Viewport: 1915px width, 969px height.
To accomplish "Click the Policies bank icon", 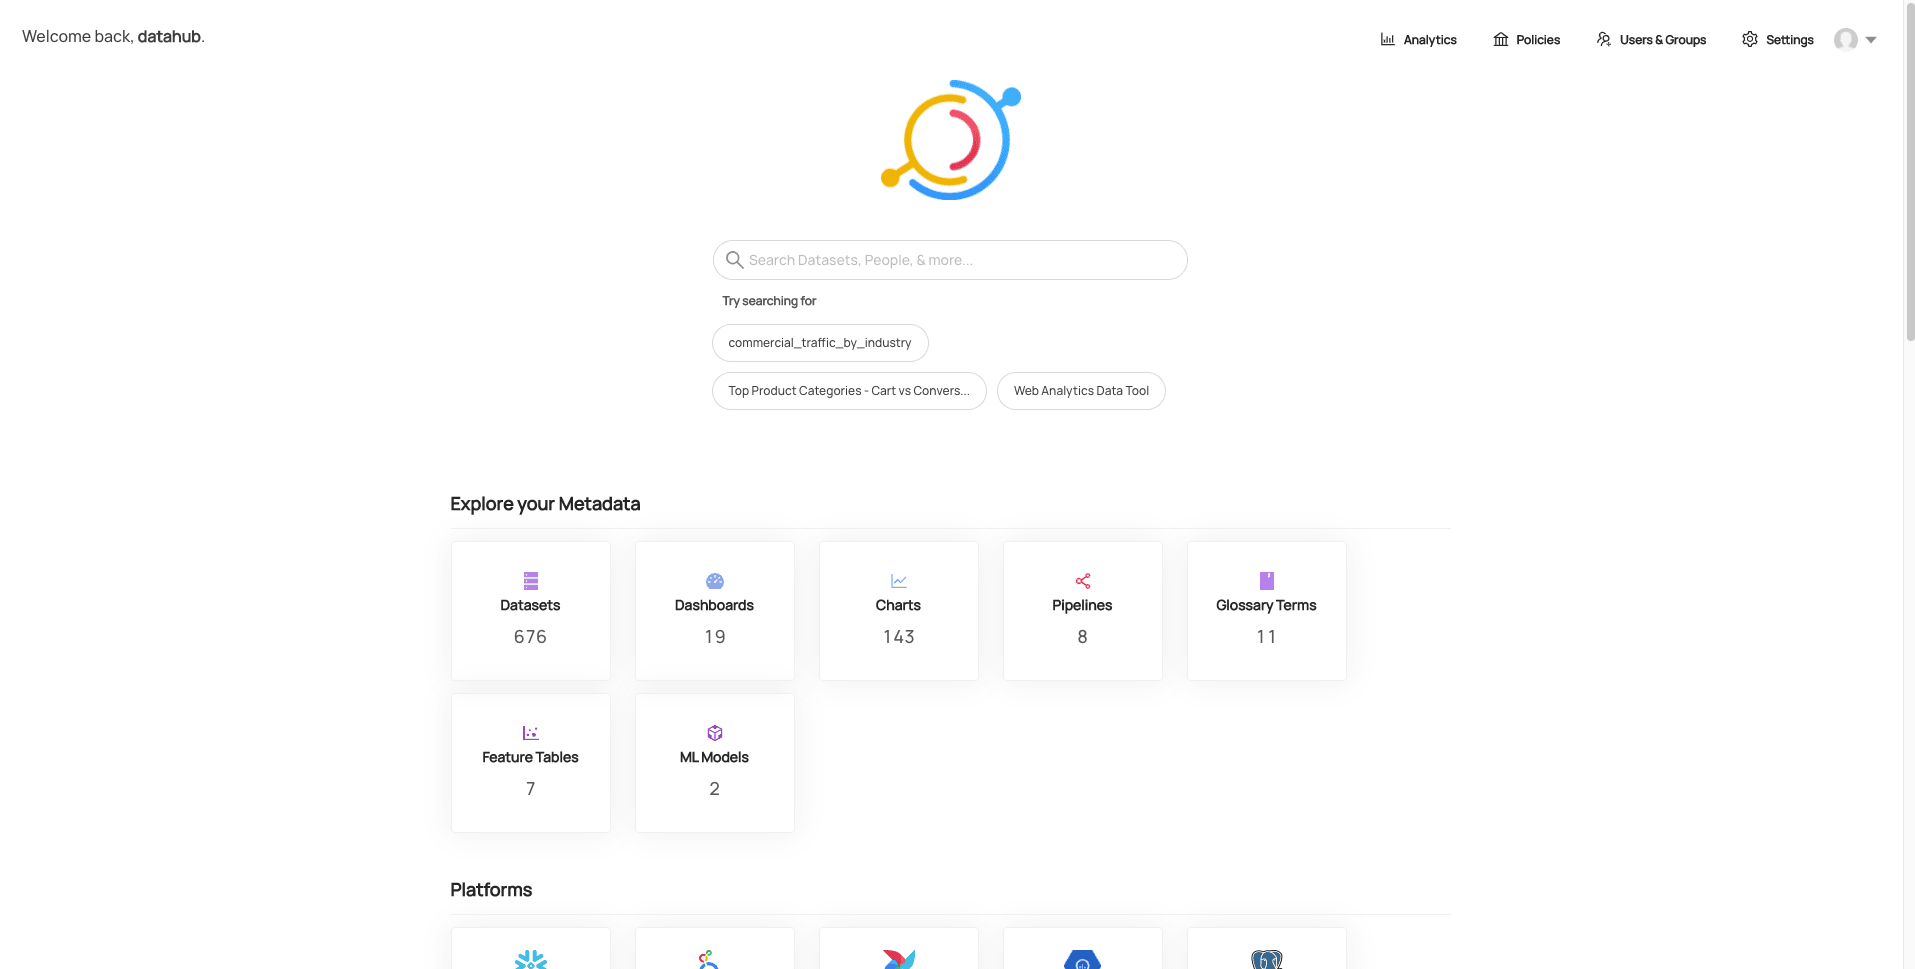I will click(x=1500, y=40).
